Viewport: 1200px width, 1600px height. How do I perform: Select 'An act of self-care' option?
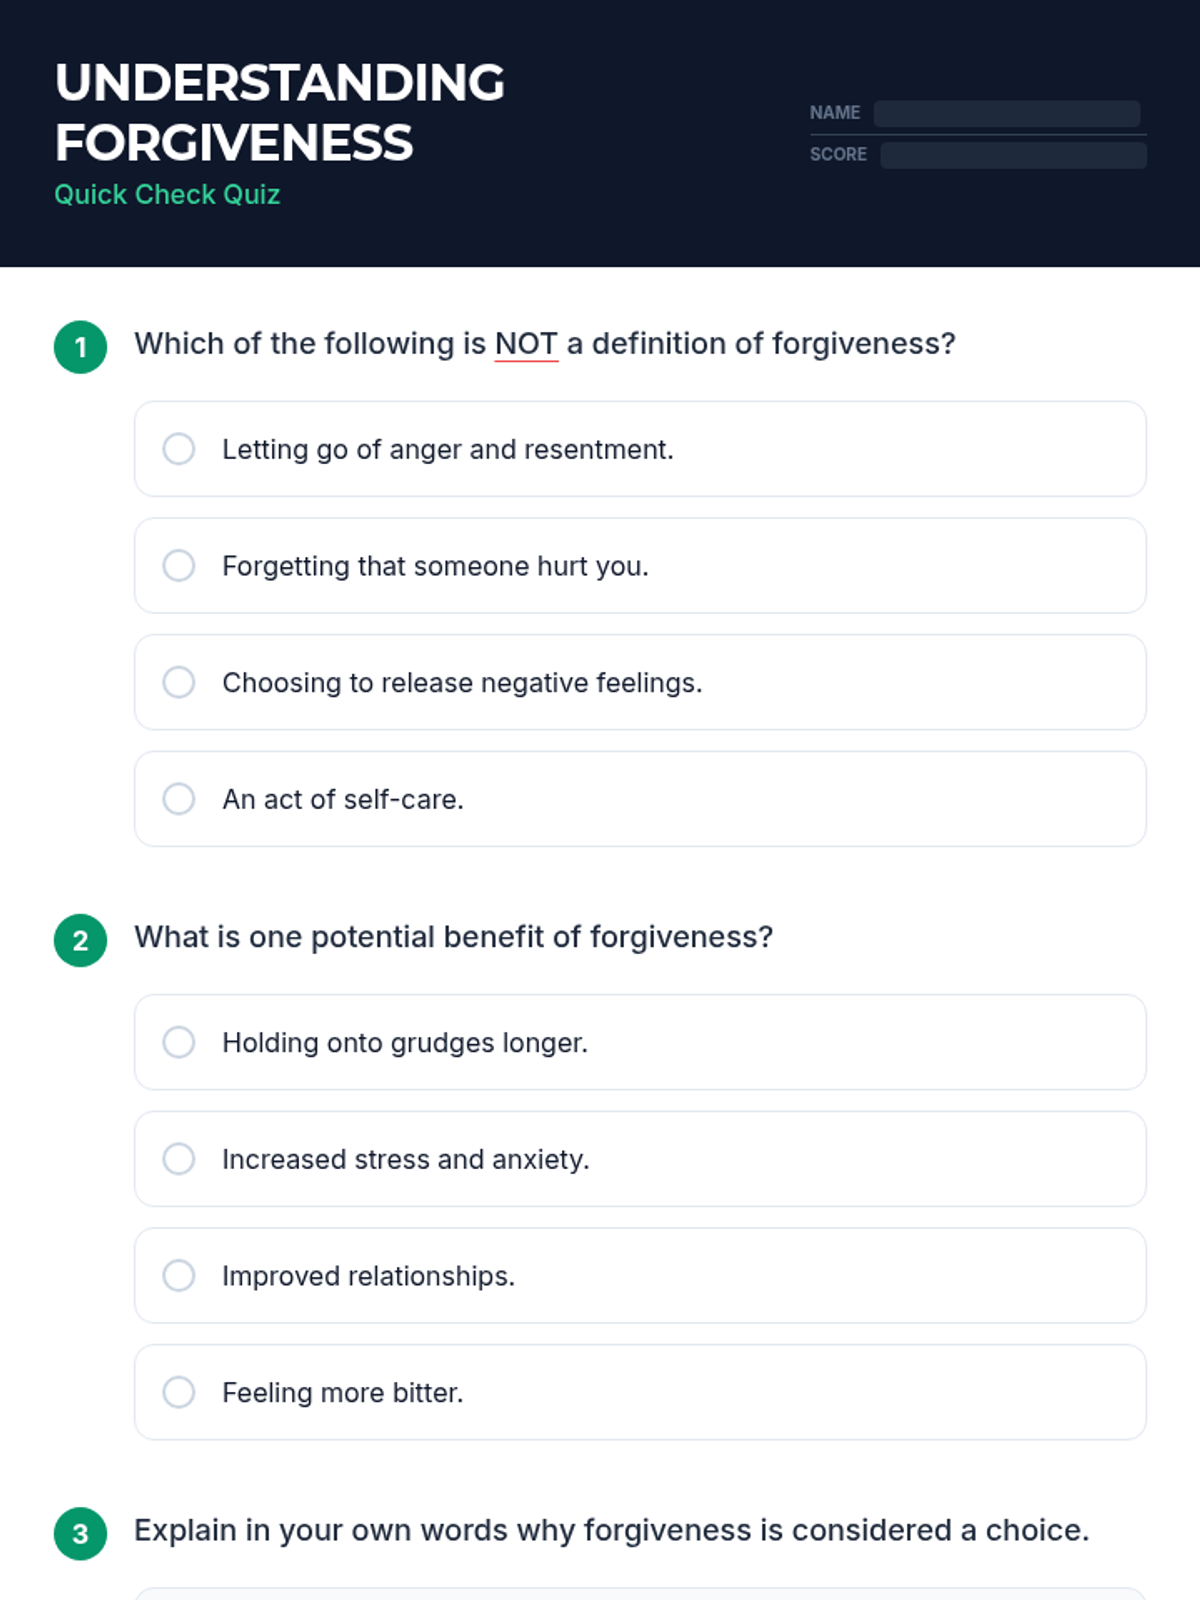pos(179,799)
